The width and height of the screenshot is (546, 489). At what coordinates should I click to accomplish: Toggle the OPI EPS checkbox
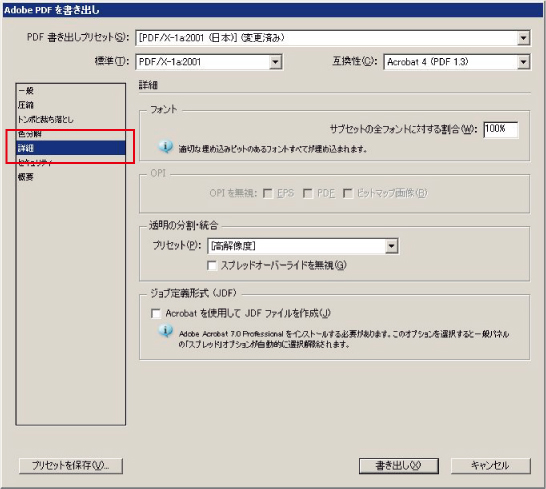(x=268, y=193)
